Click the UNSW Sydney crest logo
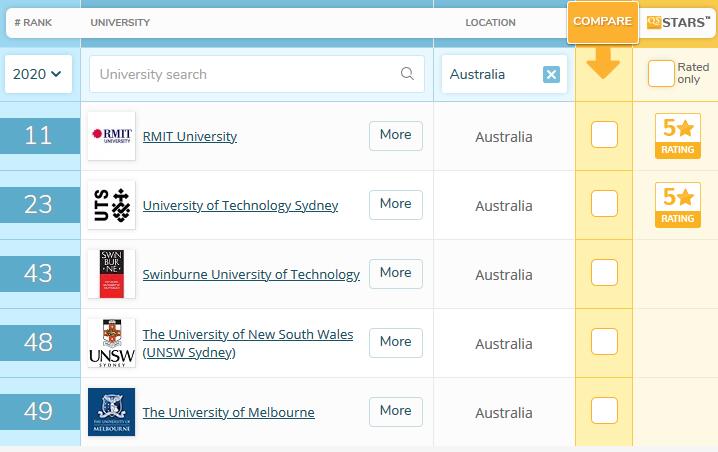Viewport: 718px width, 452px height. click(x=111, y=343)
